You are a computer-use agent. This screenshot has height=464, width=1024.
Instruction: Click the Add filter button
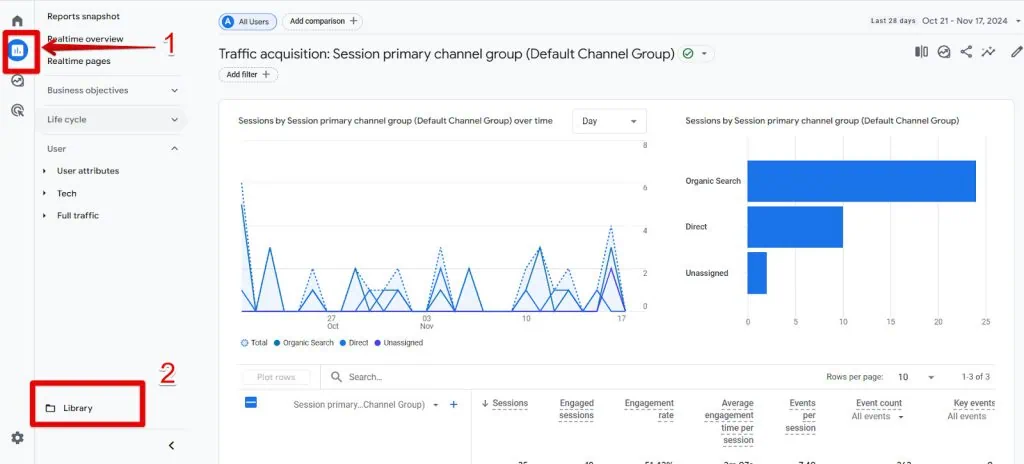(248, 74)
